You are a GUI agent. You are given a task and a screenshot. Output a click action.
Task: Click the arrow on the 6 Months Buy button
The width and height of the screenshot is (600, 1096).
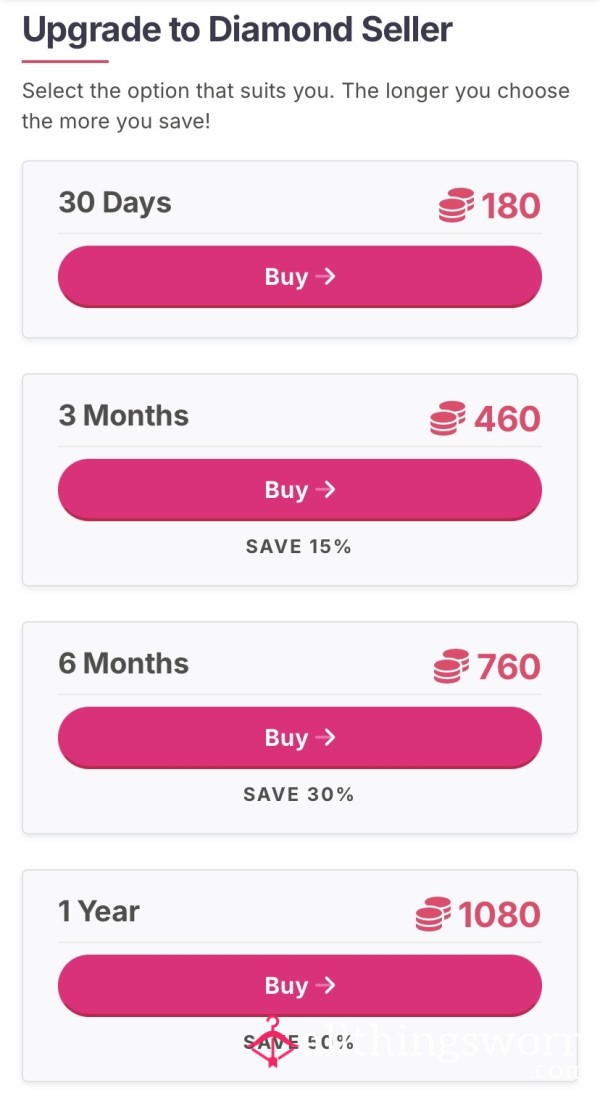tap(325, 737)
